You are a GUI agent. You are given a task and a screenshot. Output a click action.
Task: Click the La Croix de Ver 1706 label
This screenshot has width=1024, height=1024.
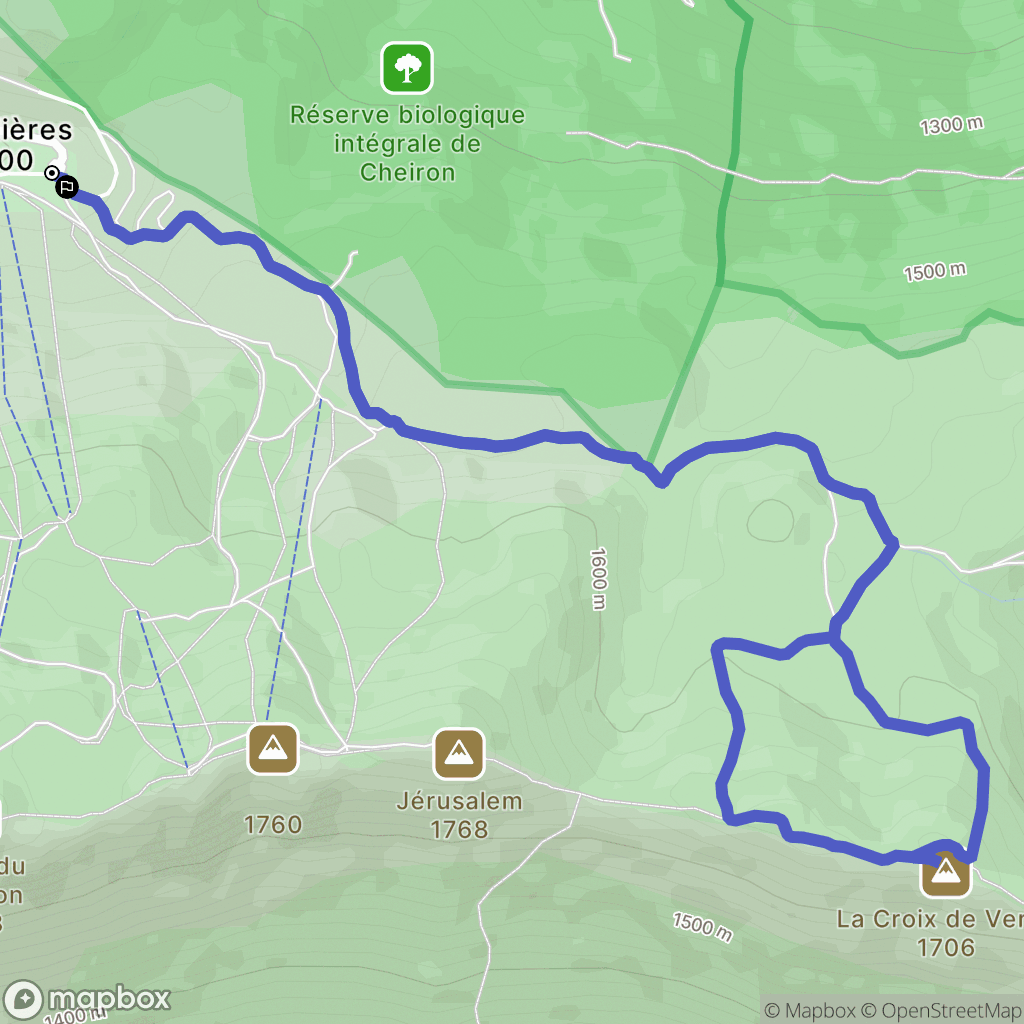point(931,933)
